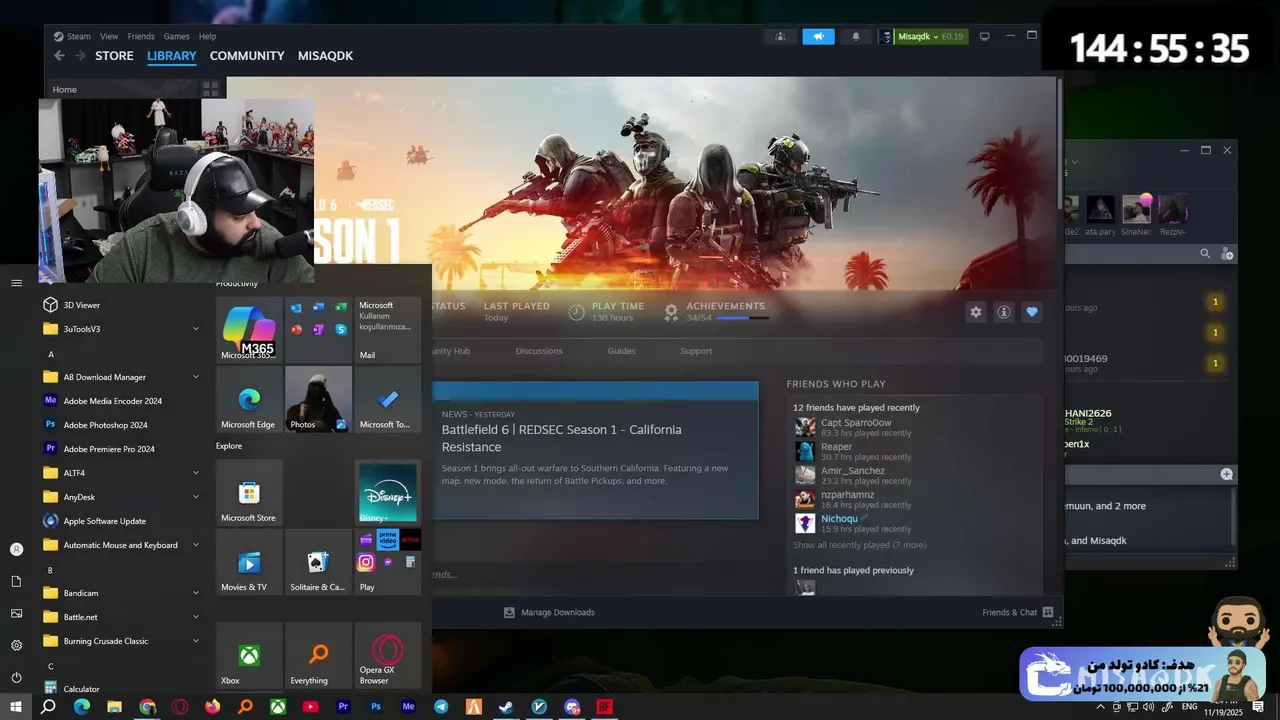Expand AB Download Manager folder

click(121, 377)
